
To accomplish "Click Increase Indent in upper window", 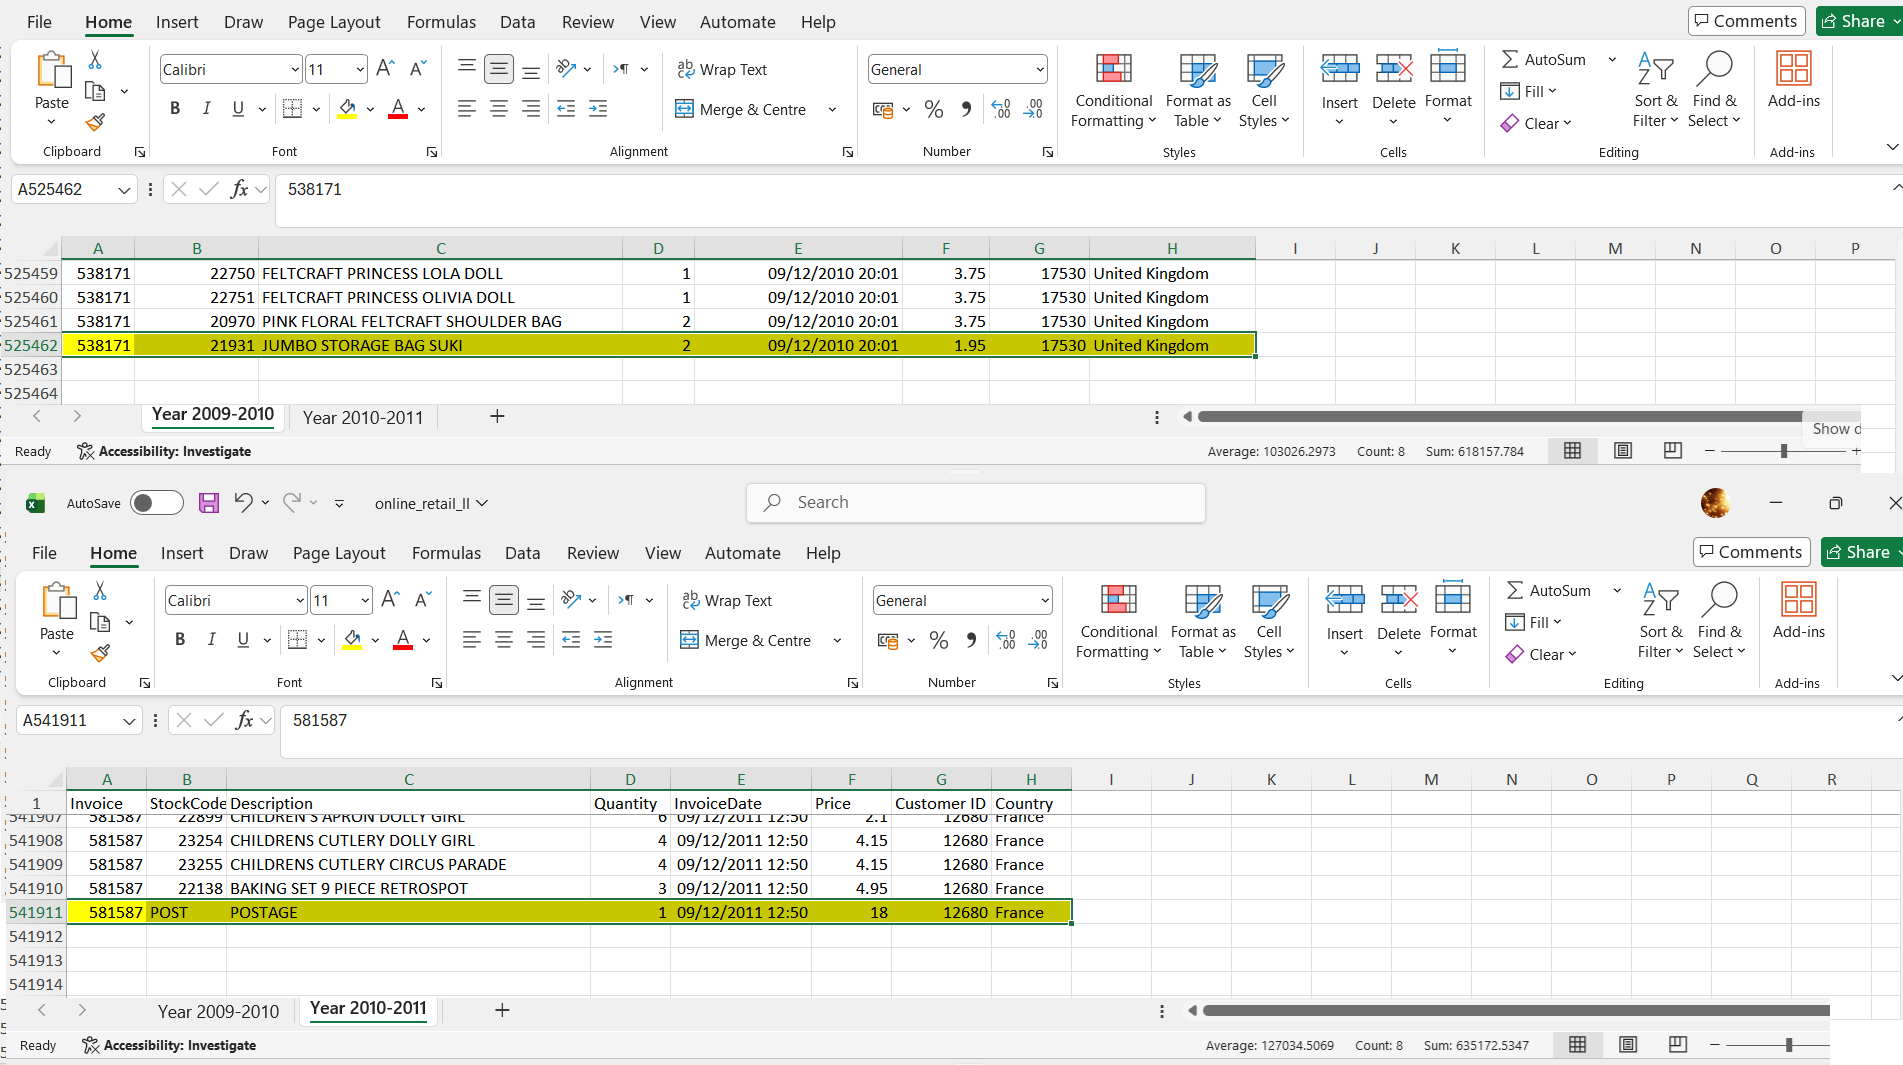I will [x=598, y=109].
